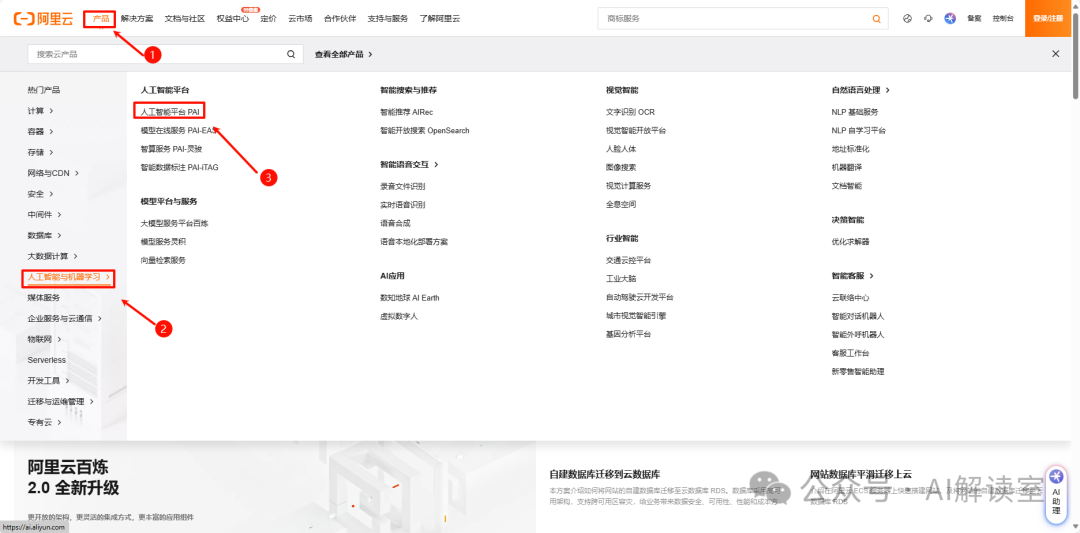Expand the 物联网 category
Screen dimensions: 1080x533
pyautogui.click(x=45, y=339)
